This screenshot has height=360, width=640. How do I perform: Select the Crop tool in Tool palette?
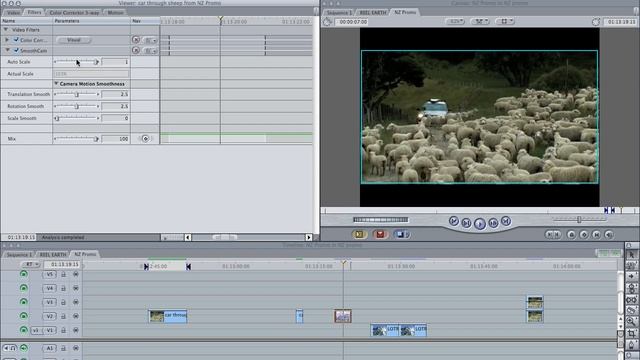[x=632, y=333]
